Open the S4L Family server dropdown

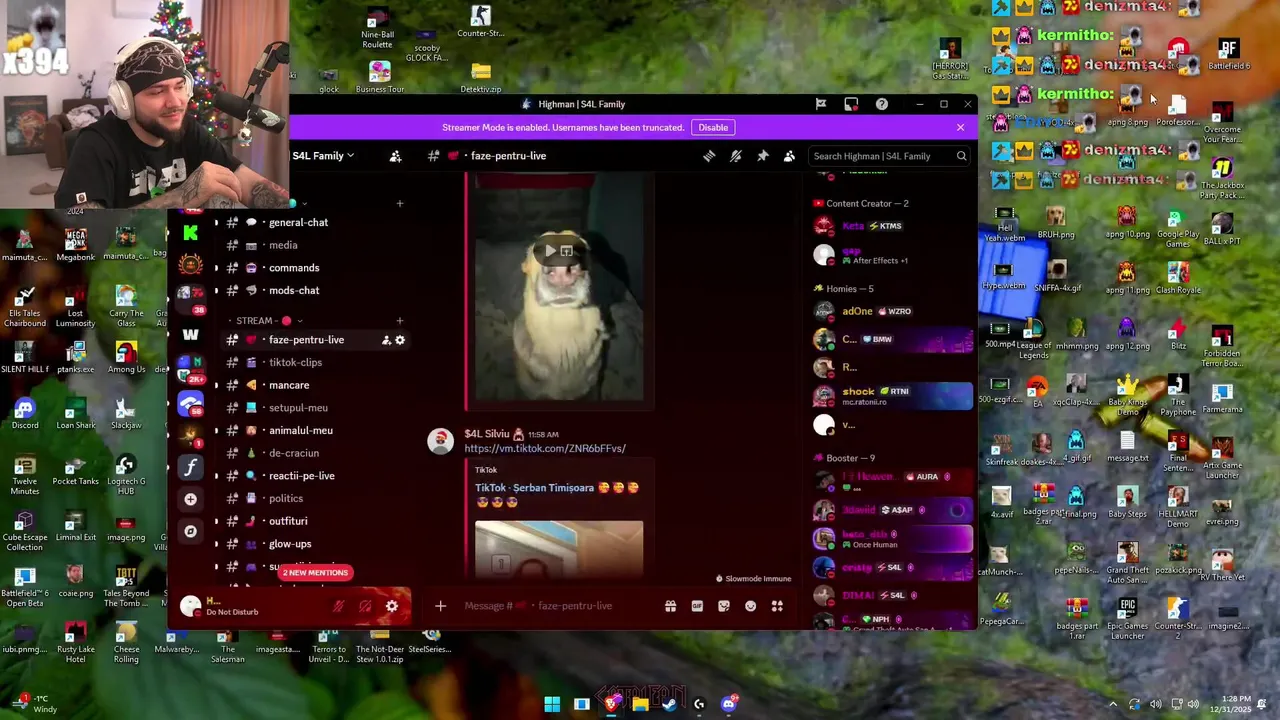(323, 156)
